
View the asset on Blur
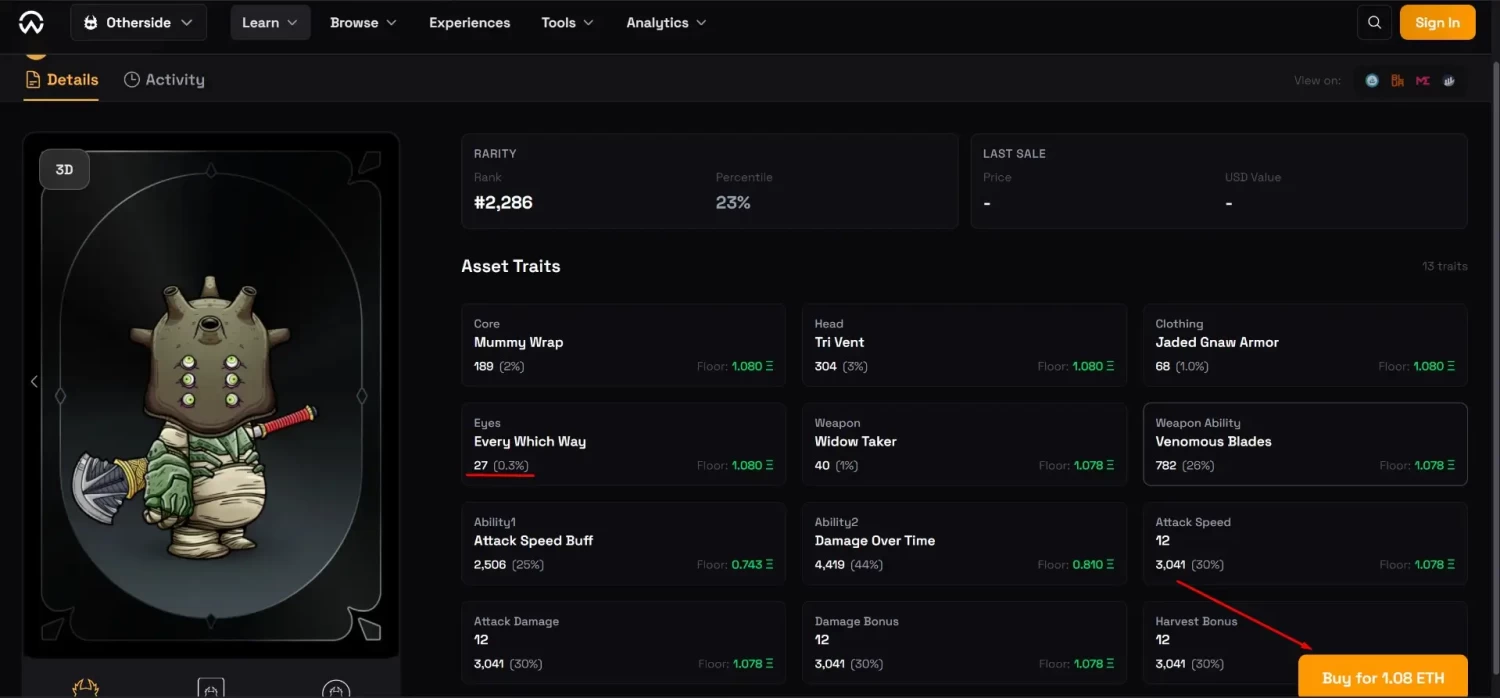(x=1397, y=80)
